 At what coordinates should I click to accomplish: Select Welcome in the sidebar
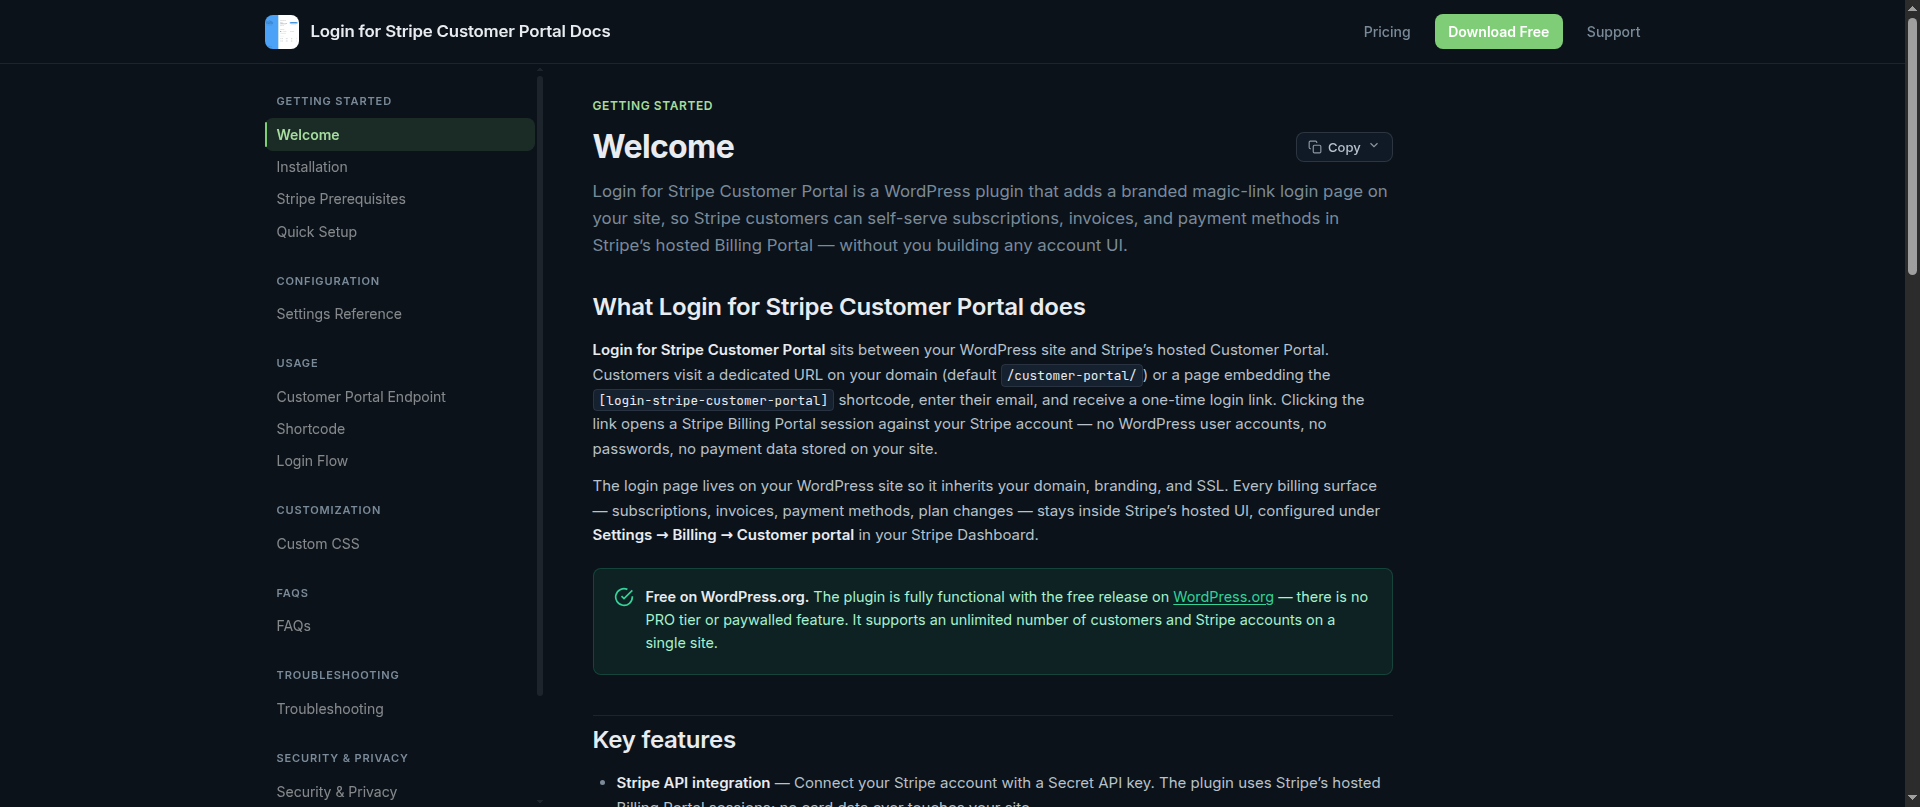400,135
